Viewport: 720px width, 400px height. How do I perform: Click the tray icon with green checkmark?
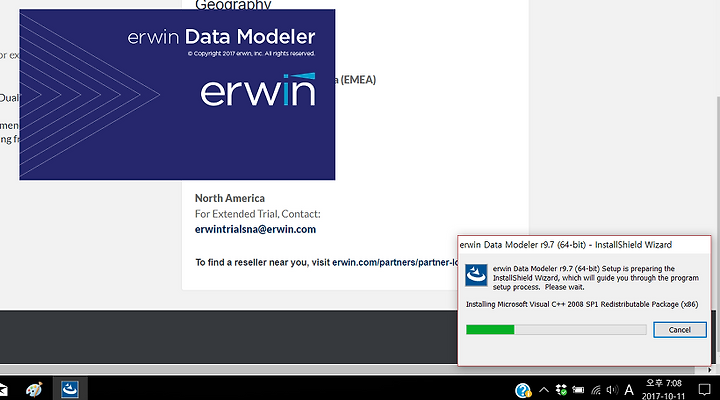561,390
